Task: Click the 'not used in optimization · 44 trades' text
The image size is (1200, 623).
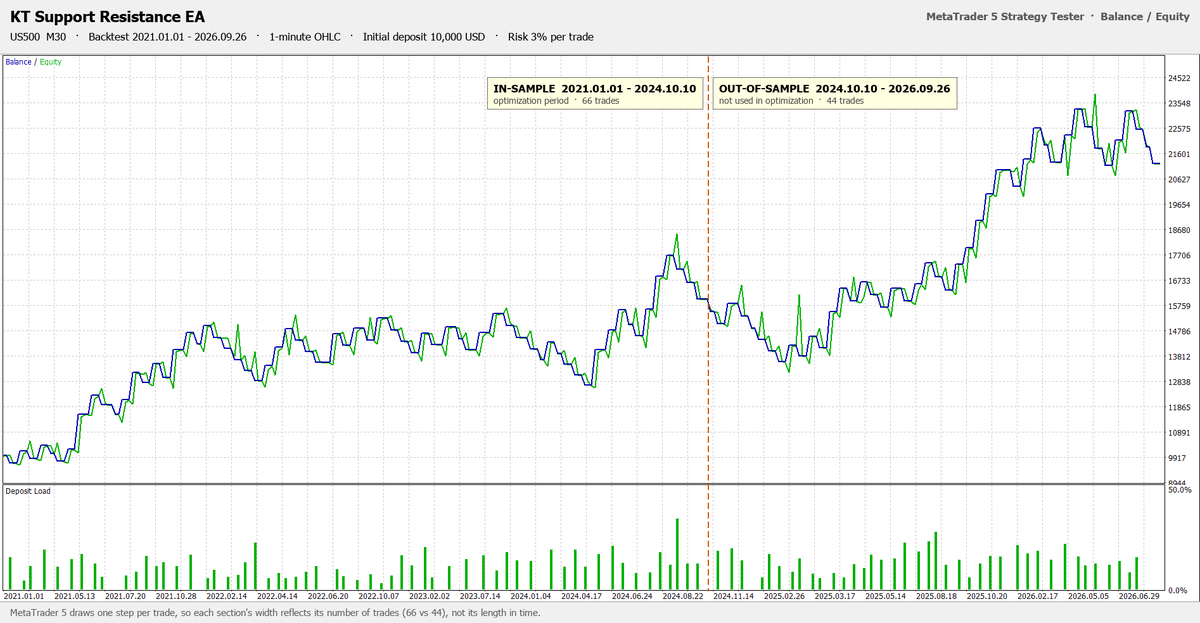Action: pyautogui.click(x=791, y=101)
